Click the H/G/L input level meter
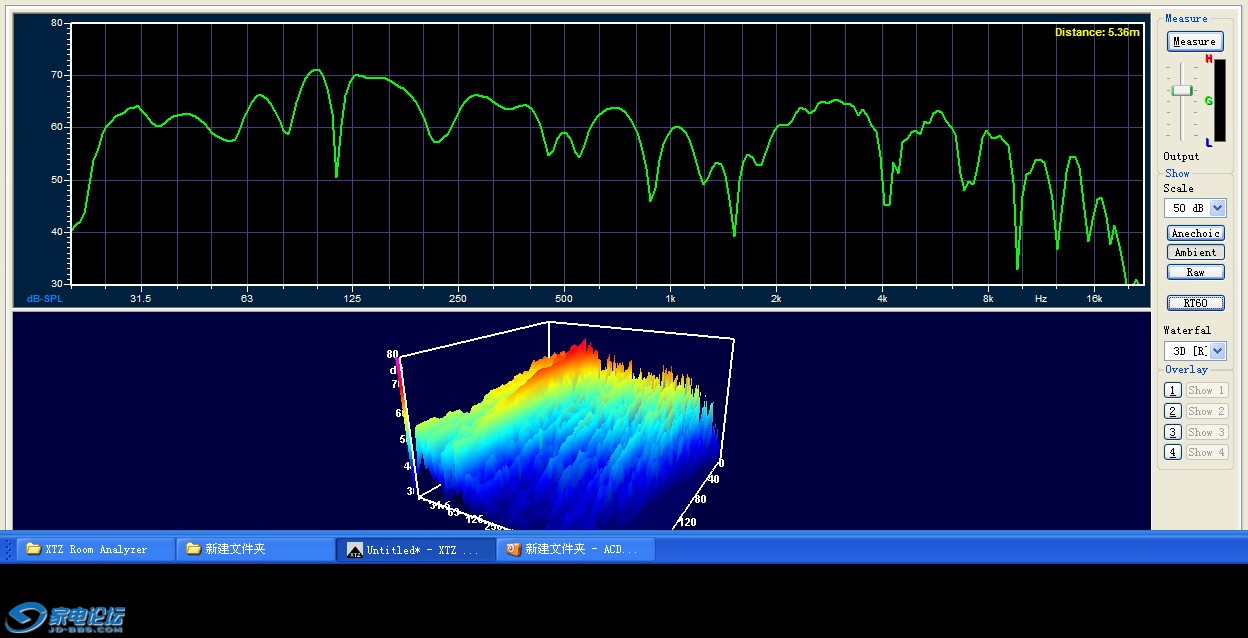The image size is (1248, 638). pyautogui.click(x=1218, y=100)
